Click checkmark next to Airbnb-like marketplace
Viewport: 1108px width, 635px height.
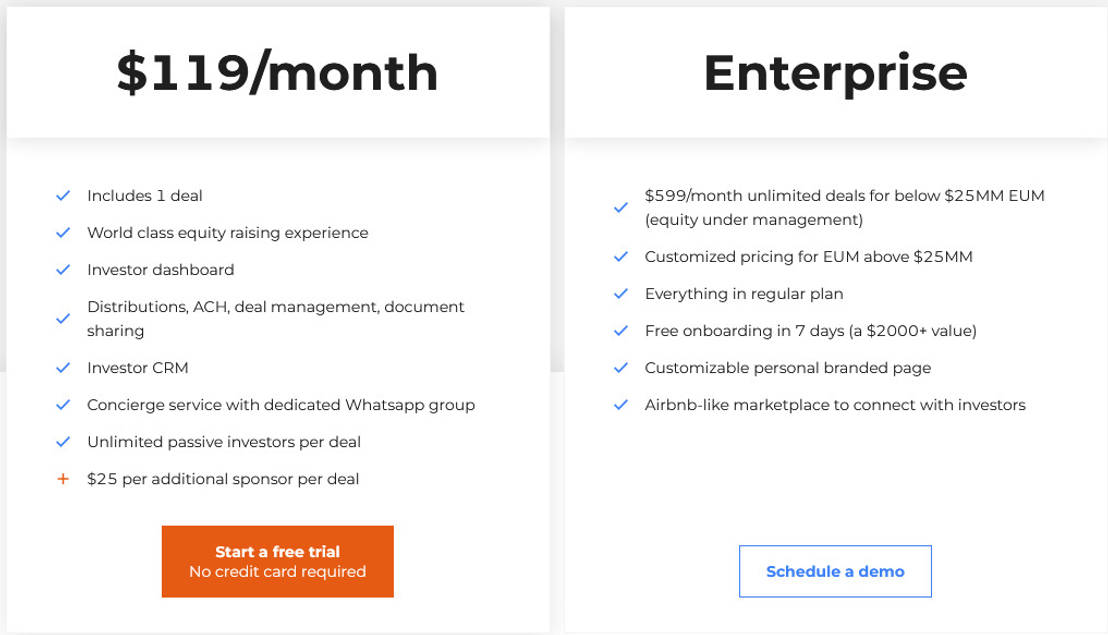pos(621,405)
